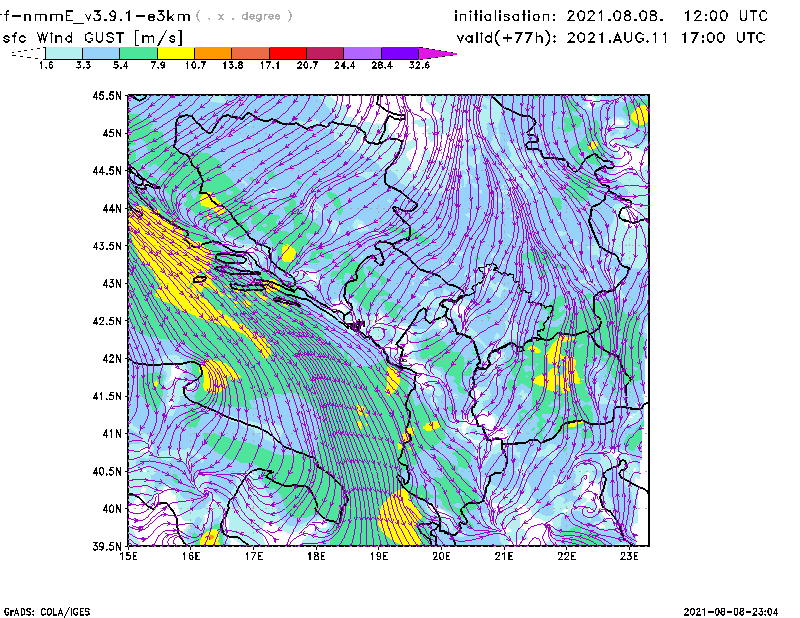
Task: Click the 43N latitude label
Action: pyautogui.click(x=112, y=283)
